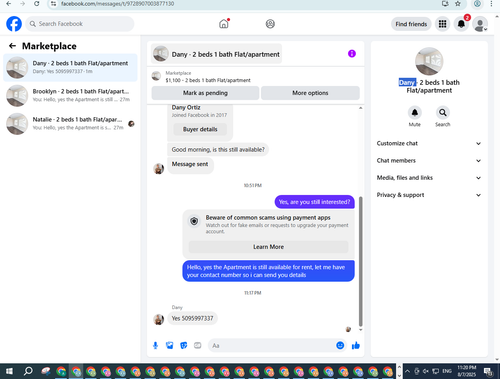Open the conversation header Dany - 2 beds 1 bath

tap(217, 54)
